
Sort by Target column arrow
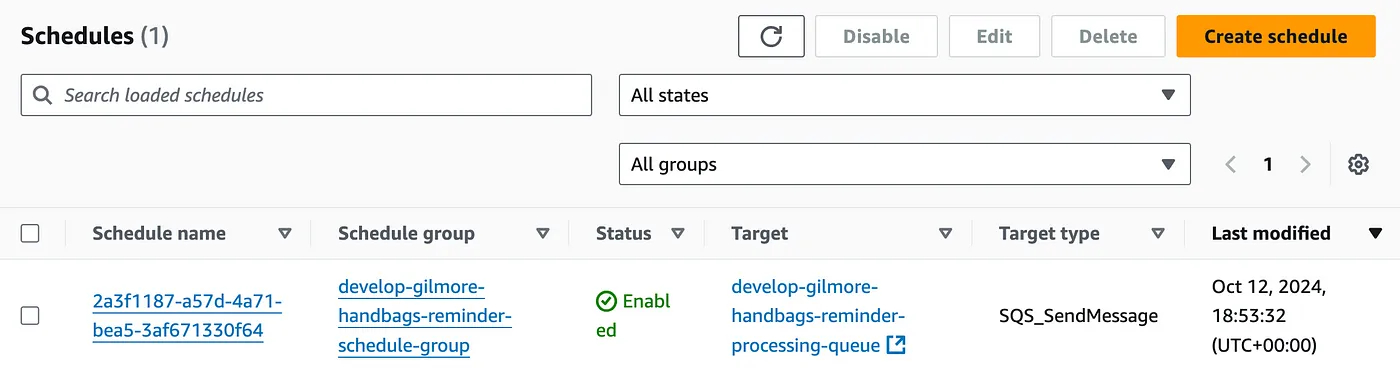945,234
